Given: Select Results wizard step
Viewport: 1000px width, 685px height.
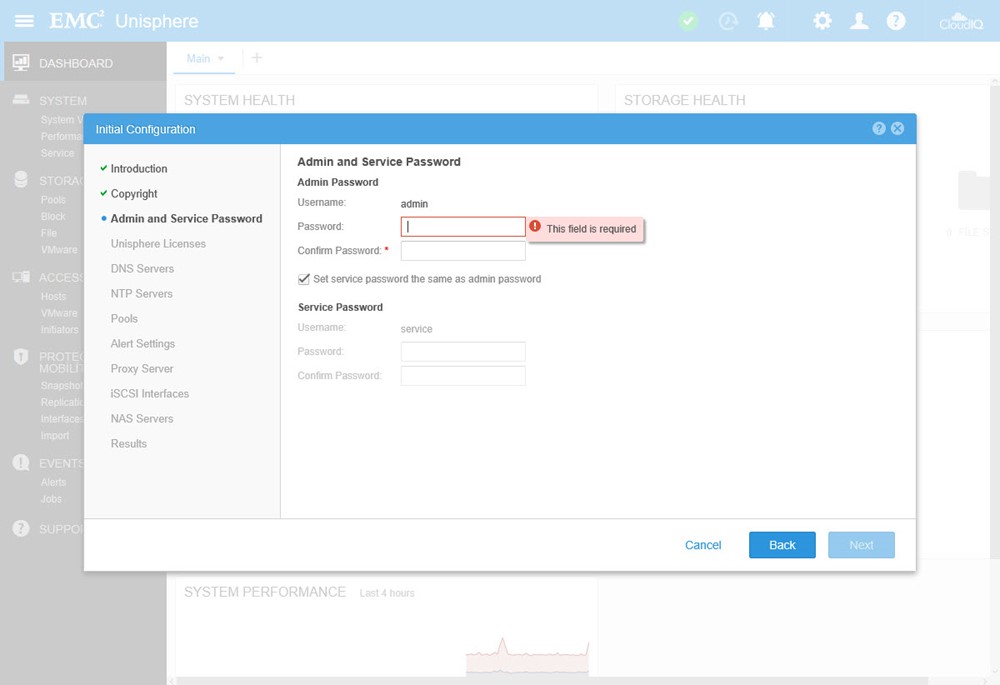Looking at the screenshot, I should point(129,443).
